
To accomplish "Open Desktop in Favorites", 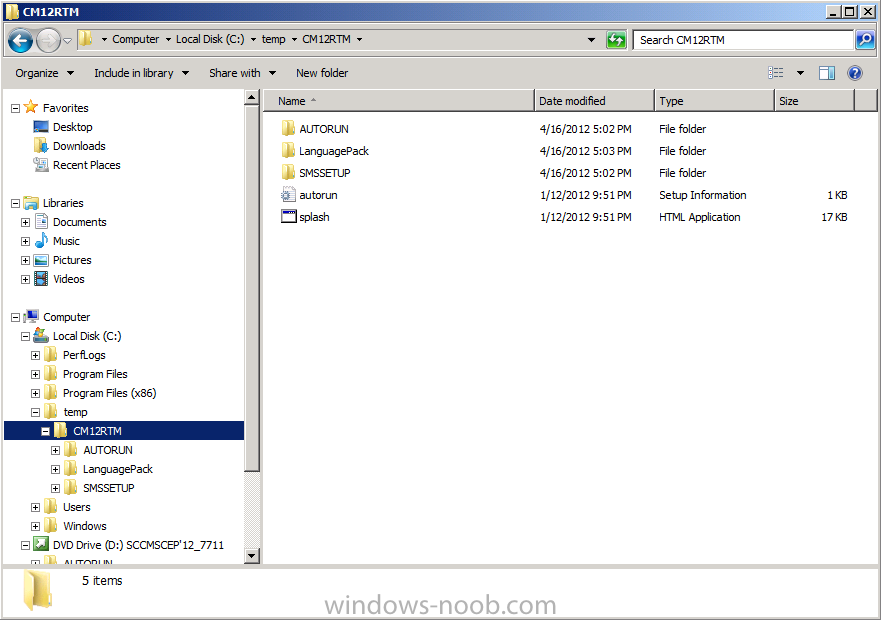I will [72, 127].
